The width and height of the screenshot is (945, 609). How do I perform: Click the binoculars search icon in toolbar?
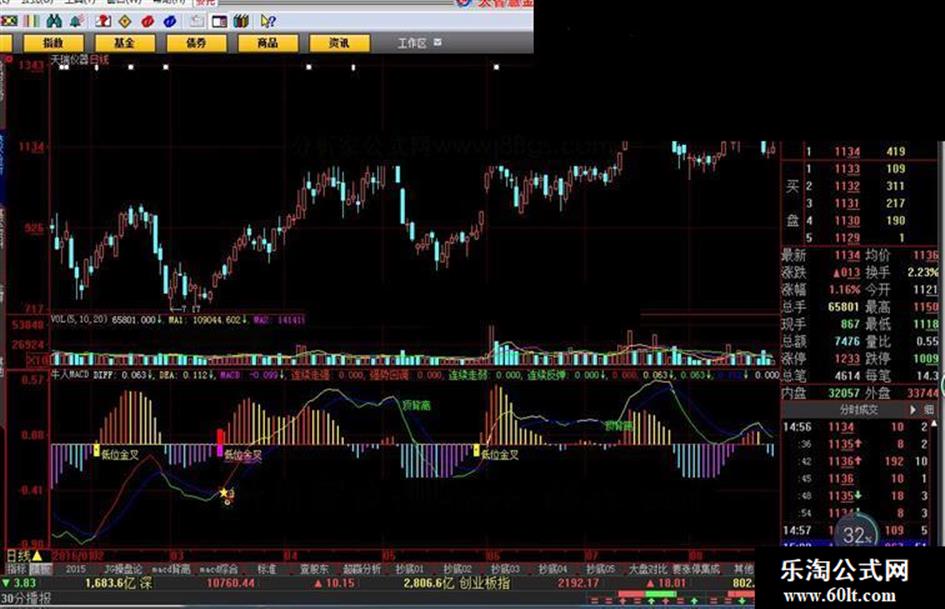[54, 21]
